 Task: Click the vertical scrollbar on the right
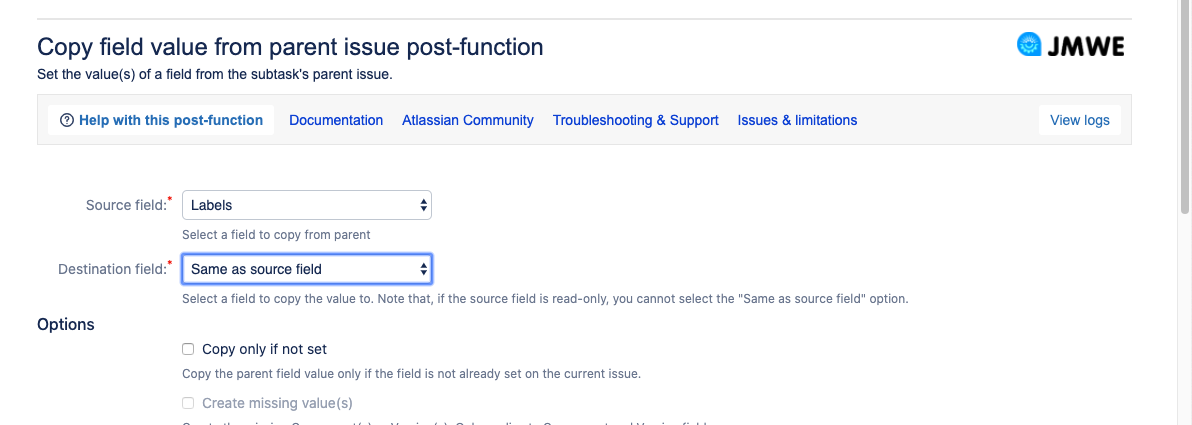pyautogui.click(x=1184, y=100)
